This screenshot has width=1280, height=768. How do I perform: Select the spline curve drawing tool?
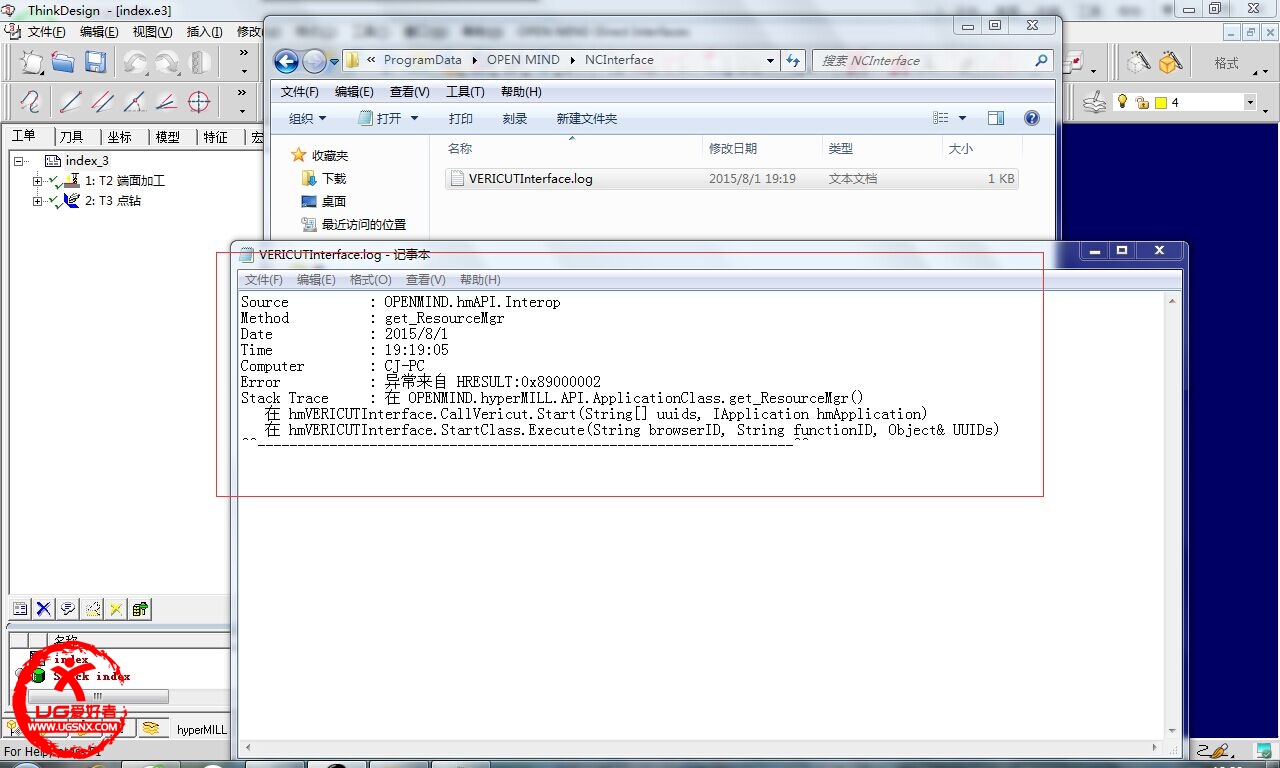point(32,102)
